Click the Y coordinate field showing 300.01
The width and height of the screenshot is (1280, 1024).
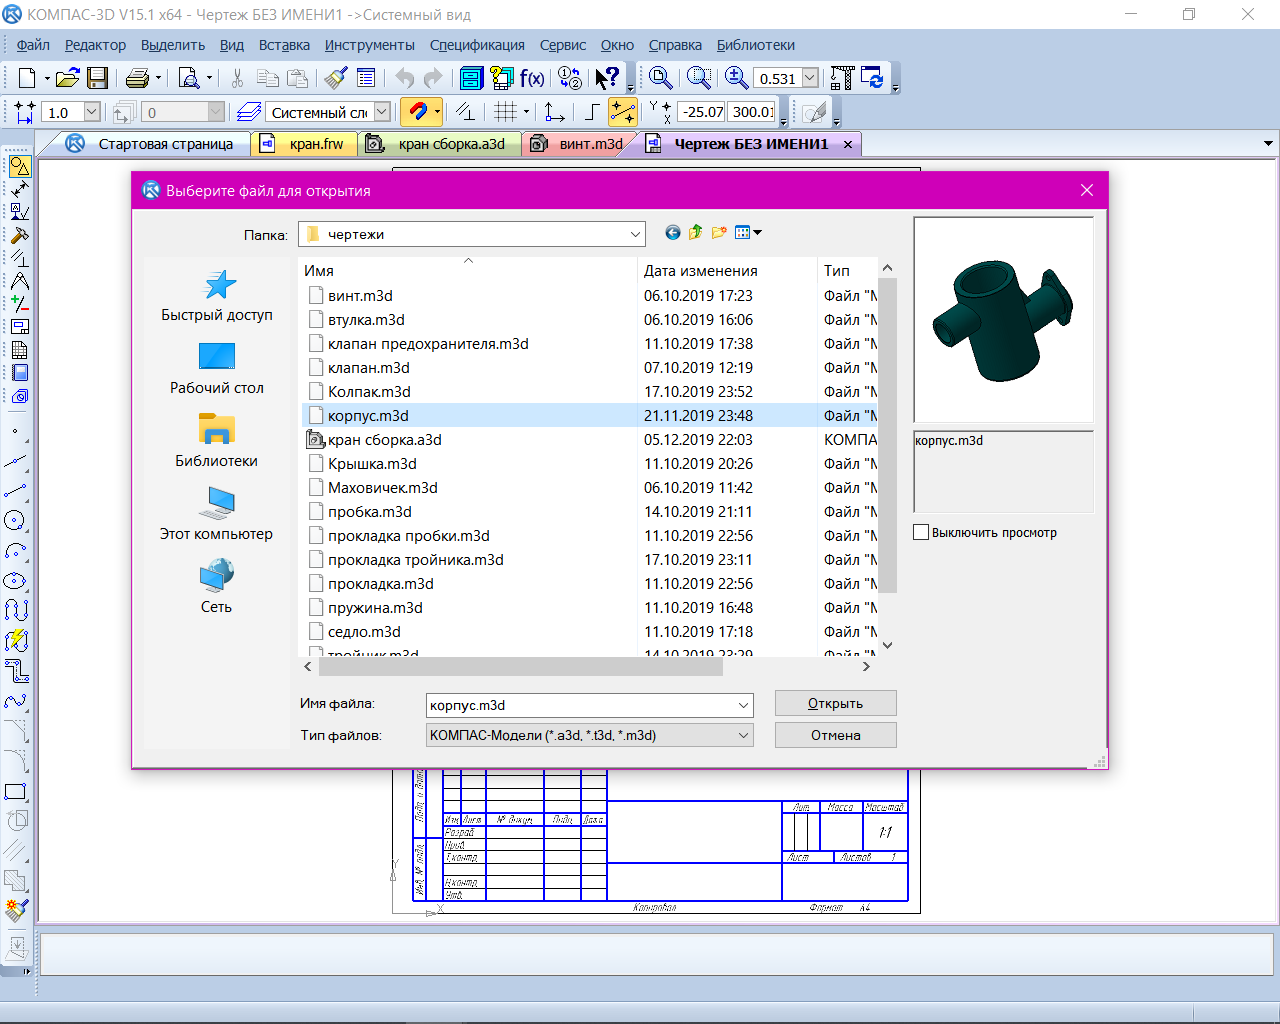(x=753, y=112)
